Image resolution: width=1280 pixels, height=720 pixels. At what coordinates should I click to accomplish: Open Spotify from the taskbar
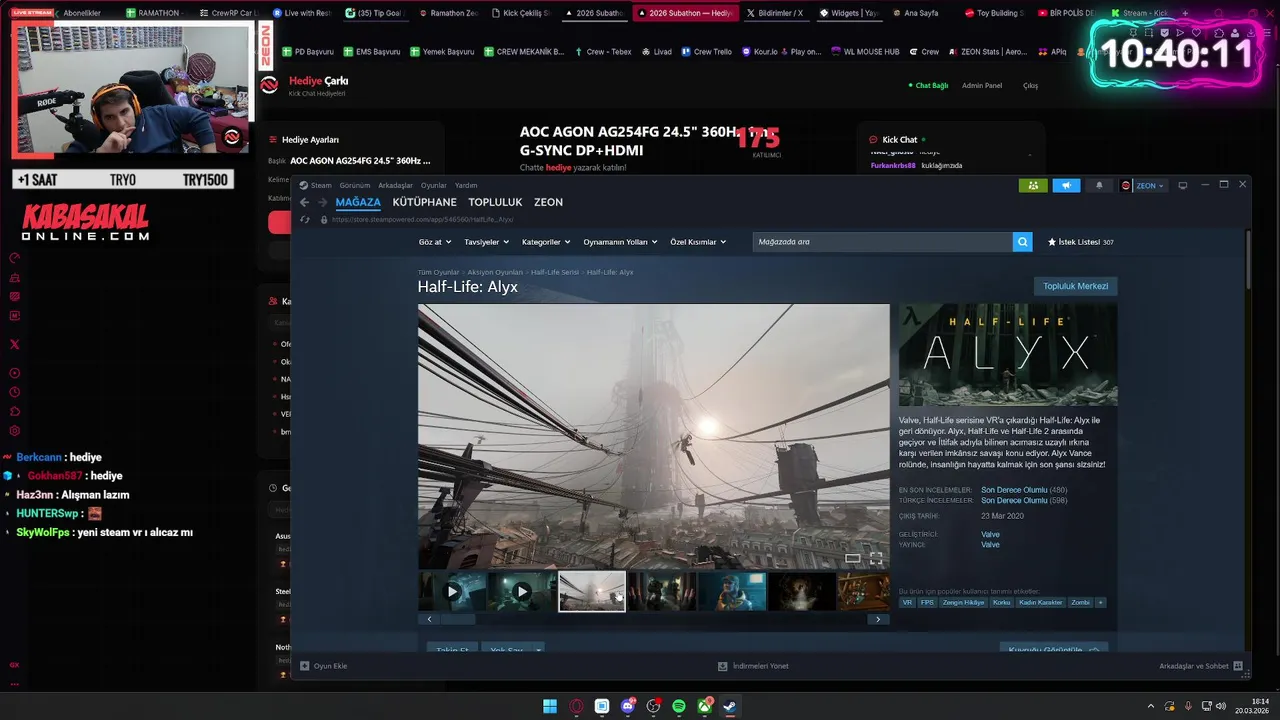679,706
